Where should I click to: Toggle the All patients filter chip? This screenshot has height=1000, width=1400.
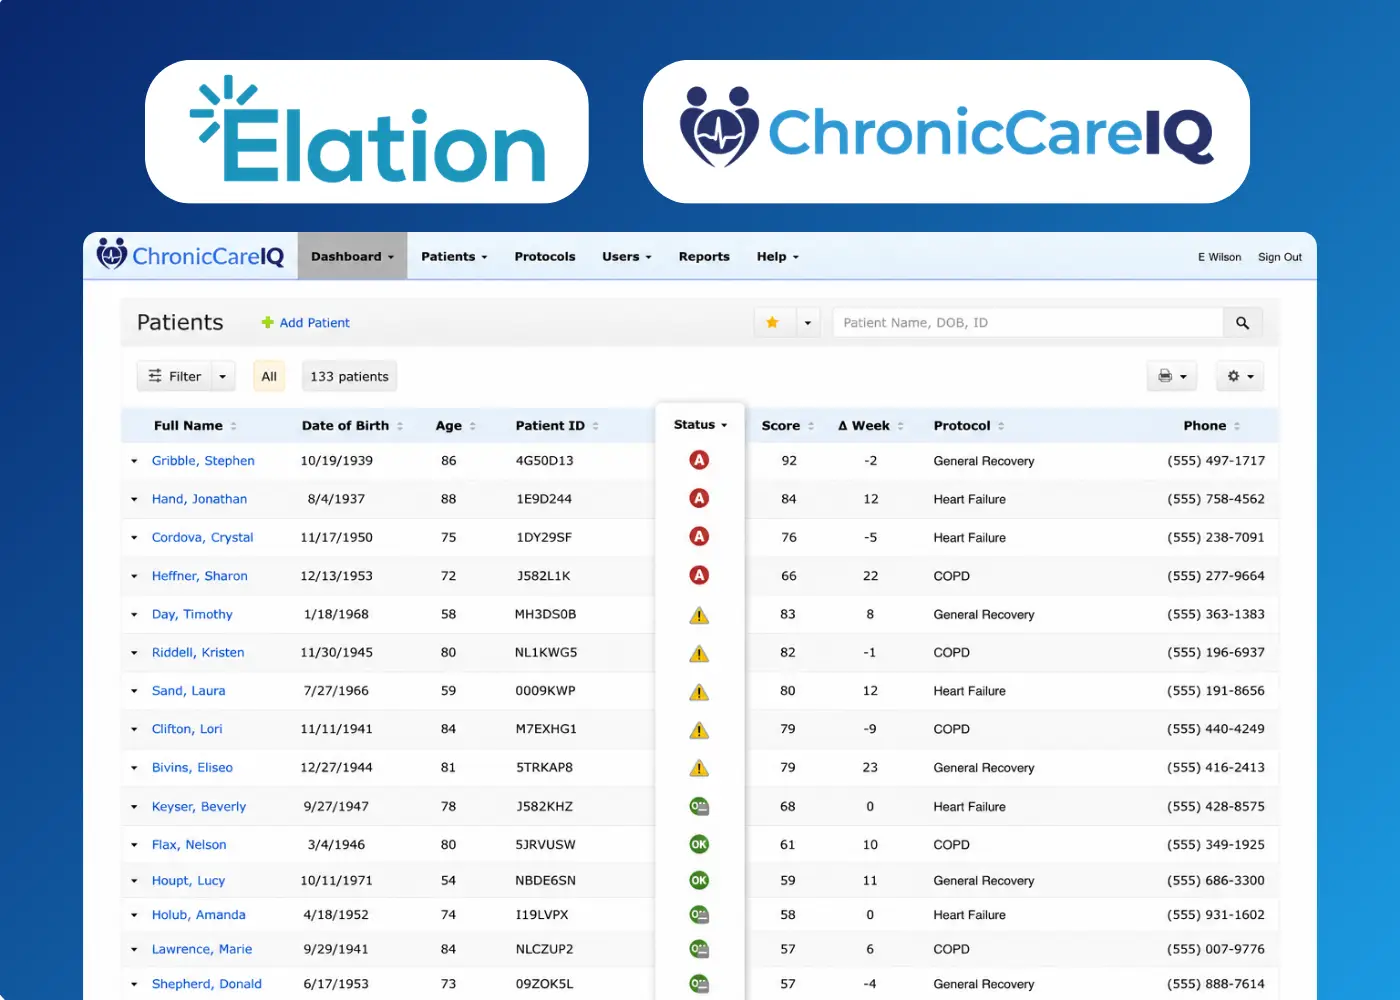click(x=269, y=376)
